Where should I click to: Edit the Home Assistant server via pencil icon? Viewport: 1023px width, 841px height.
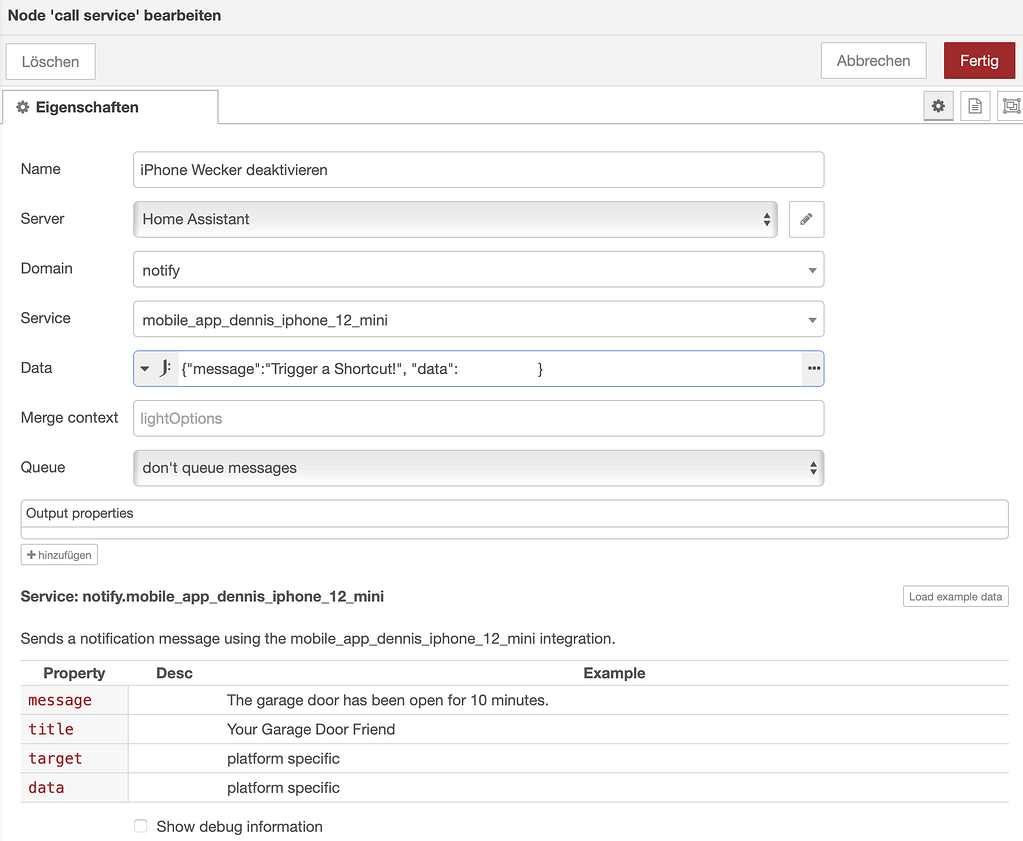pos(806,219)
